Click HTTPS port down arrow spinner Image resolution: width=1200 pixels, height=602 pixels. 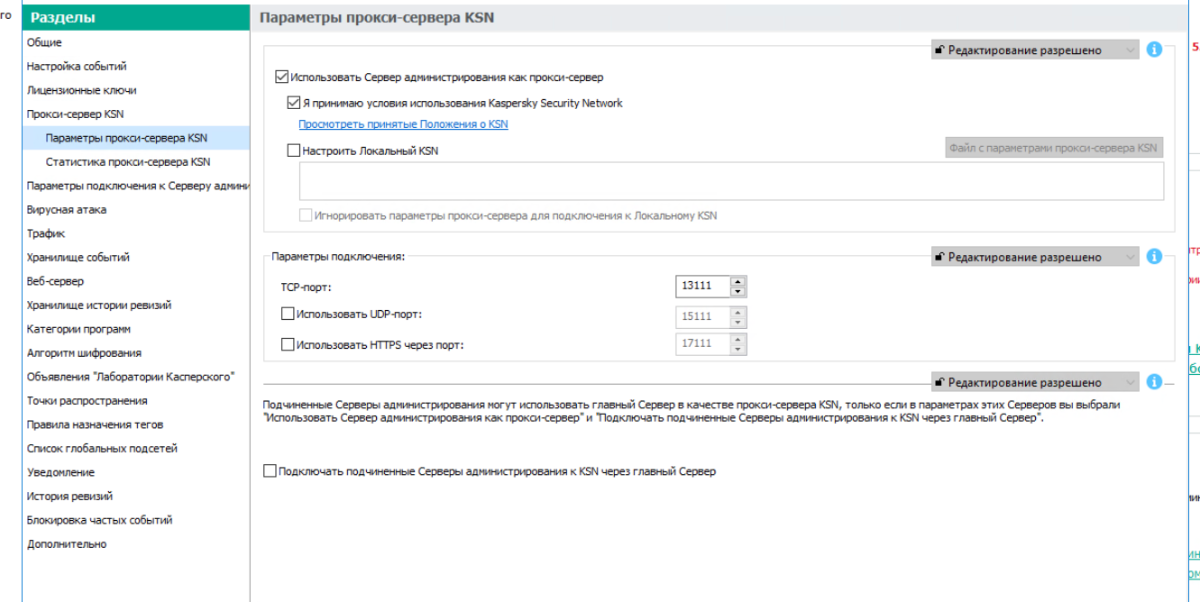pyautogui.click(x=738, y=349)
